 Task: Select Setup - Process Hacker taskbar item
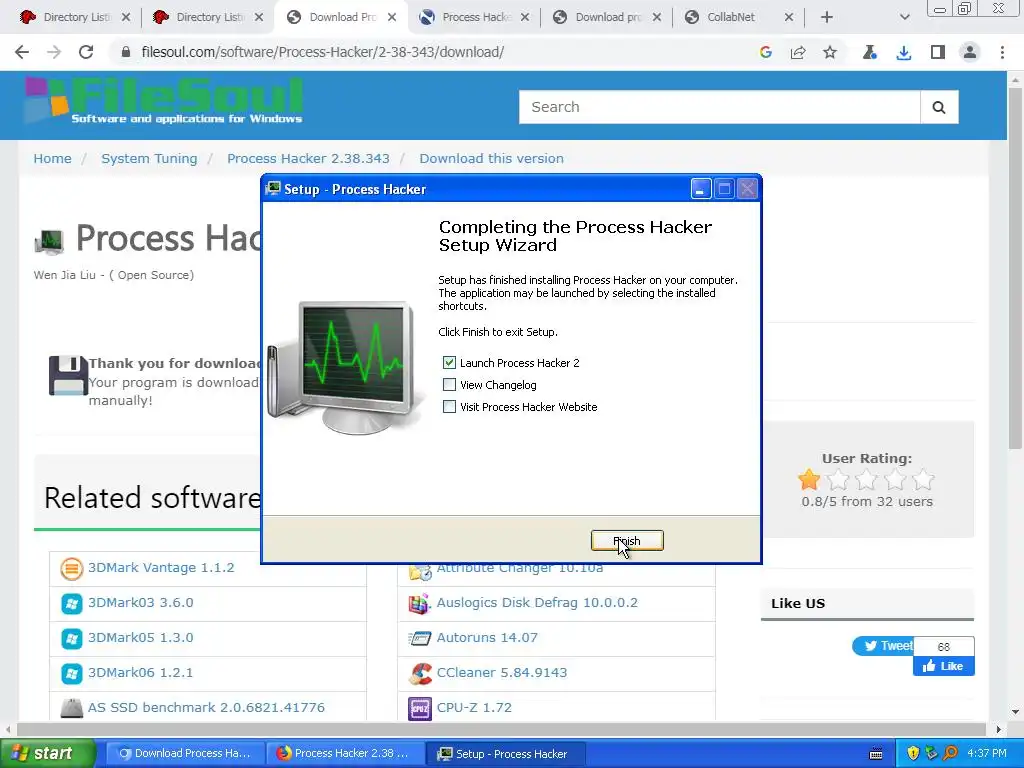(504, 754)
